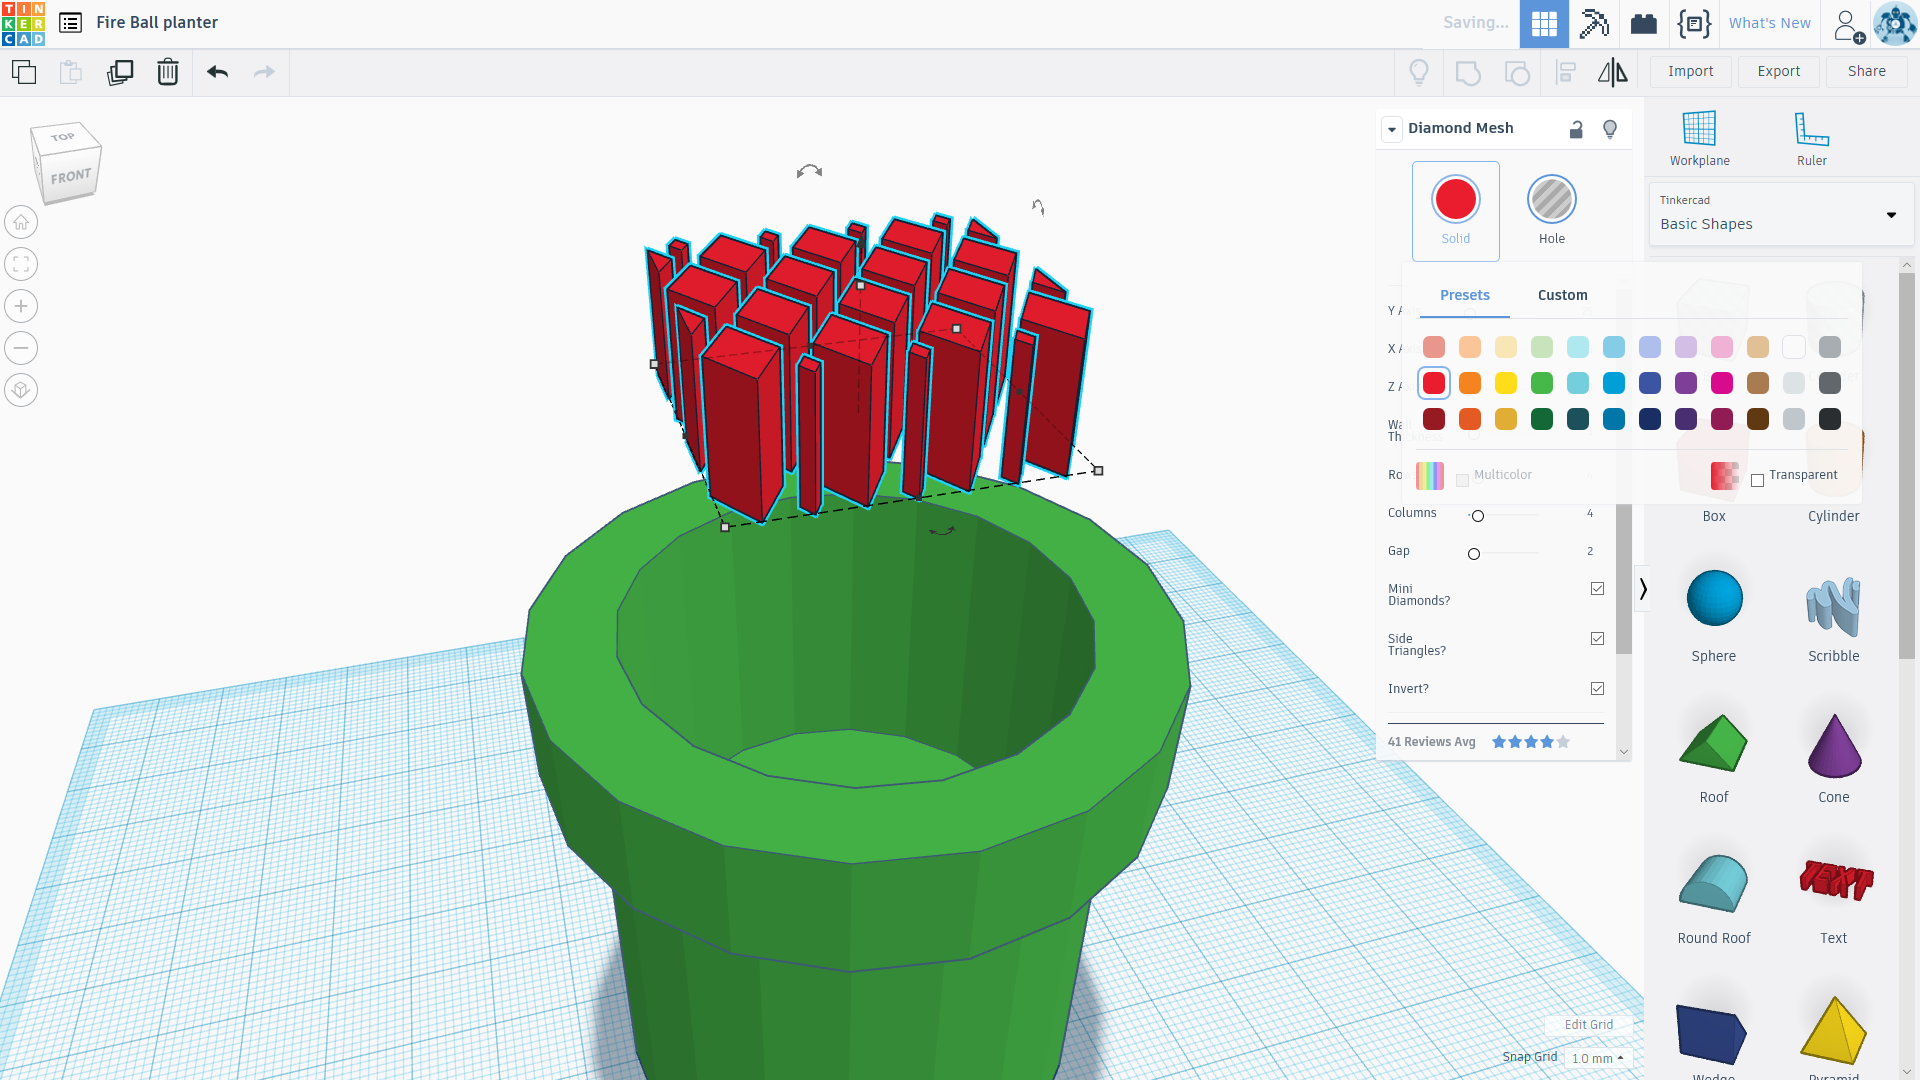Click the Duplicate and repeat icon

[120, 72]
